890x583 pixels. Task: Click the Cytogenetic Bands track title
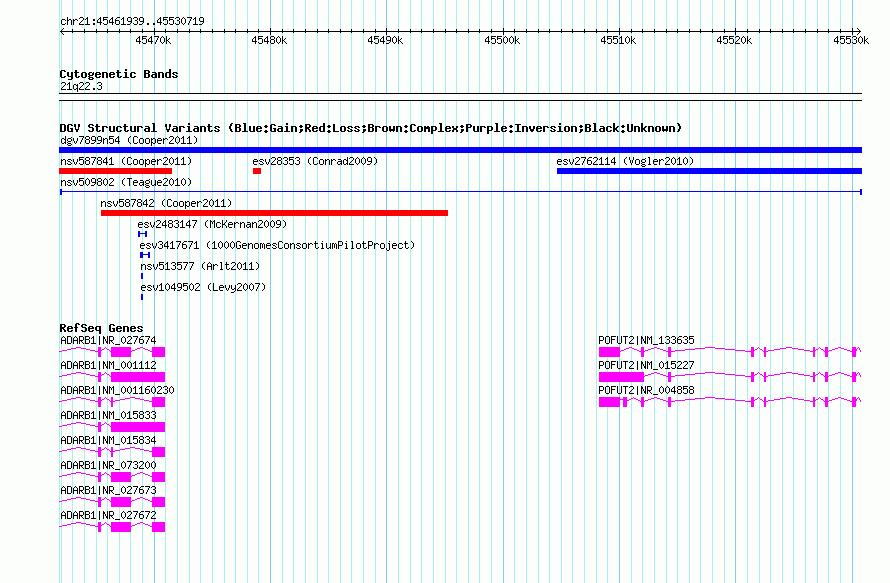(x=119, y=74)
